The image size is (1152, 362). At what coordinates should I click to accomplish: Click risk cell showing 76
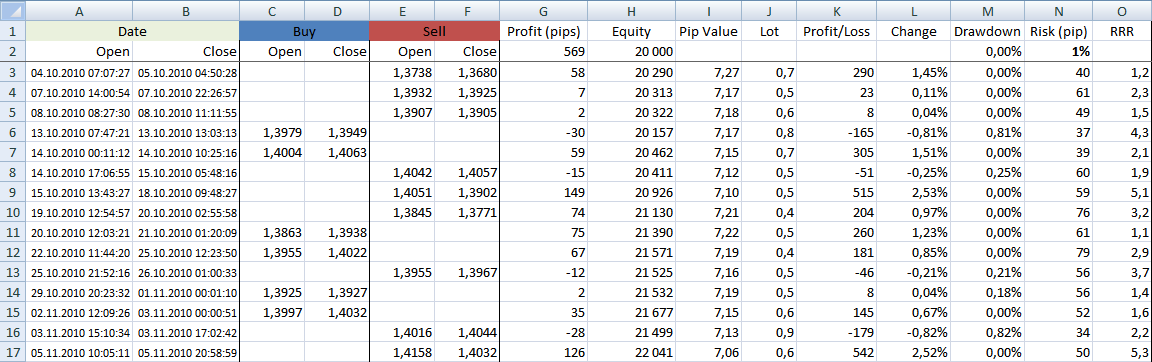click(1059, 213)
